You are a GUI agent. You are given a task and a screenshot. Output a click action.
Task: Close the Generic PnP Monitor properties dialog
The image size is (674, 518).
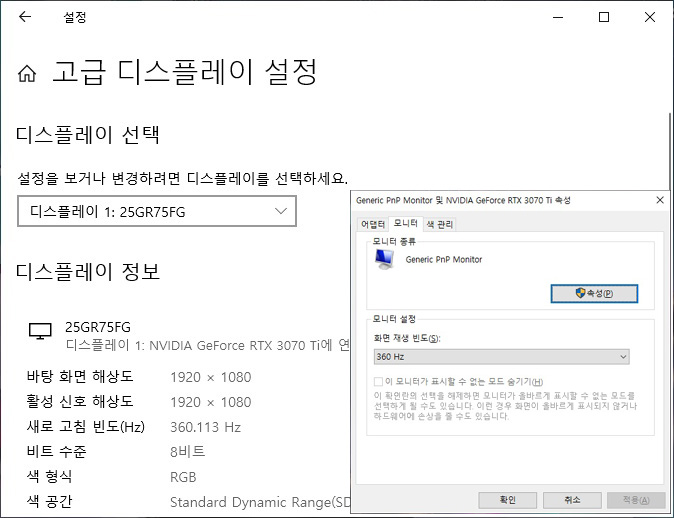pyautogui.click(x=660, y=200)
